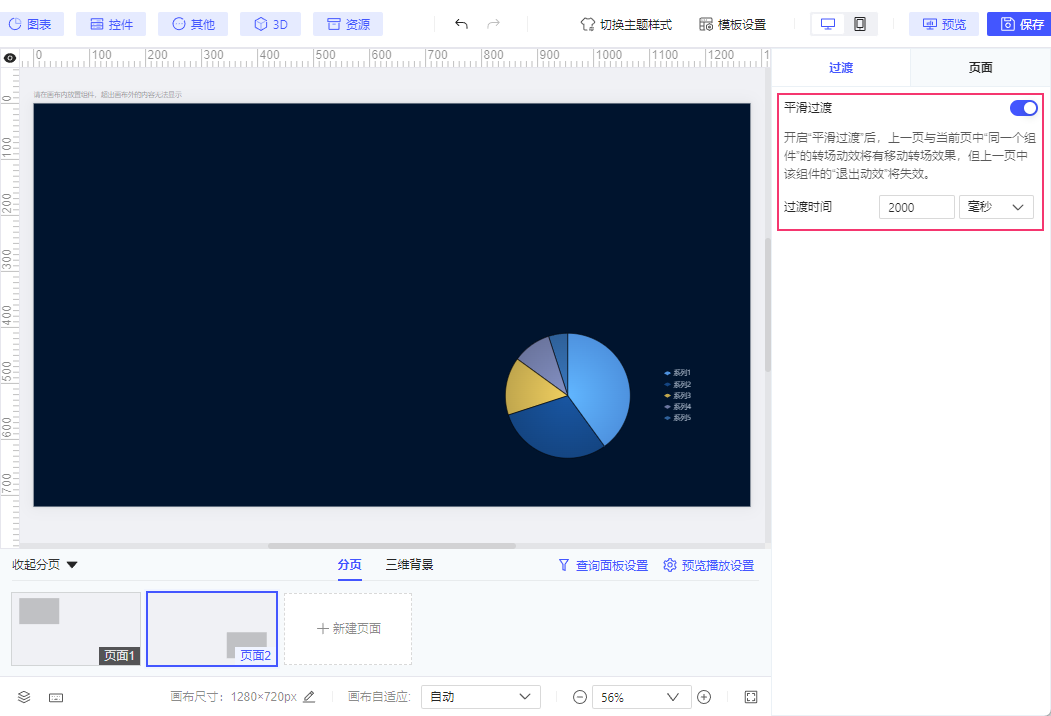Open the 毫秒 time unit dropdown
The width and height of the screenshot is (1051, 716).
[x=995, y=207]
